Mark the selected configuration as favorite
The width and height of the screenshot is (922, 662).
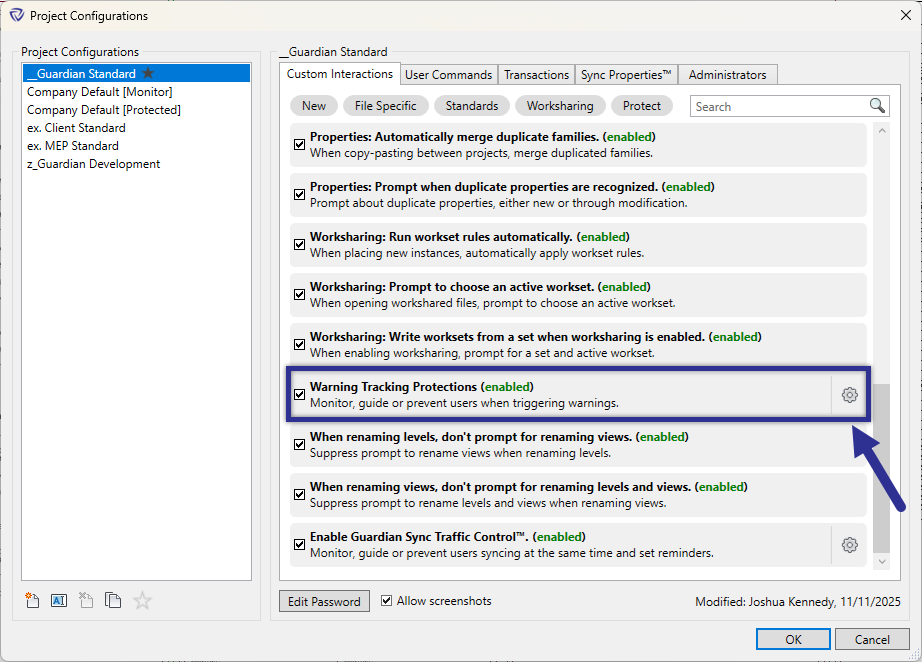tap(141, 600)
